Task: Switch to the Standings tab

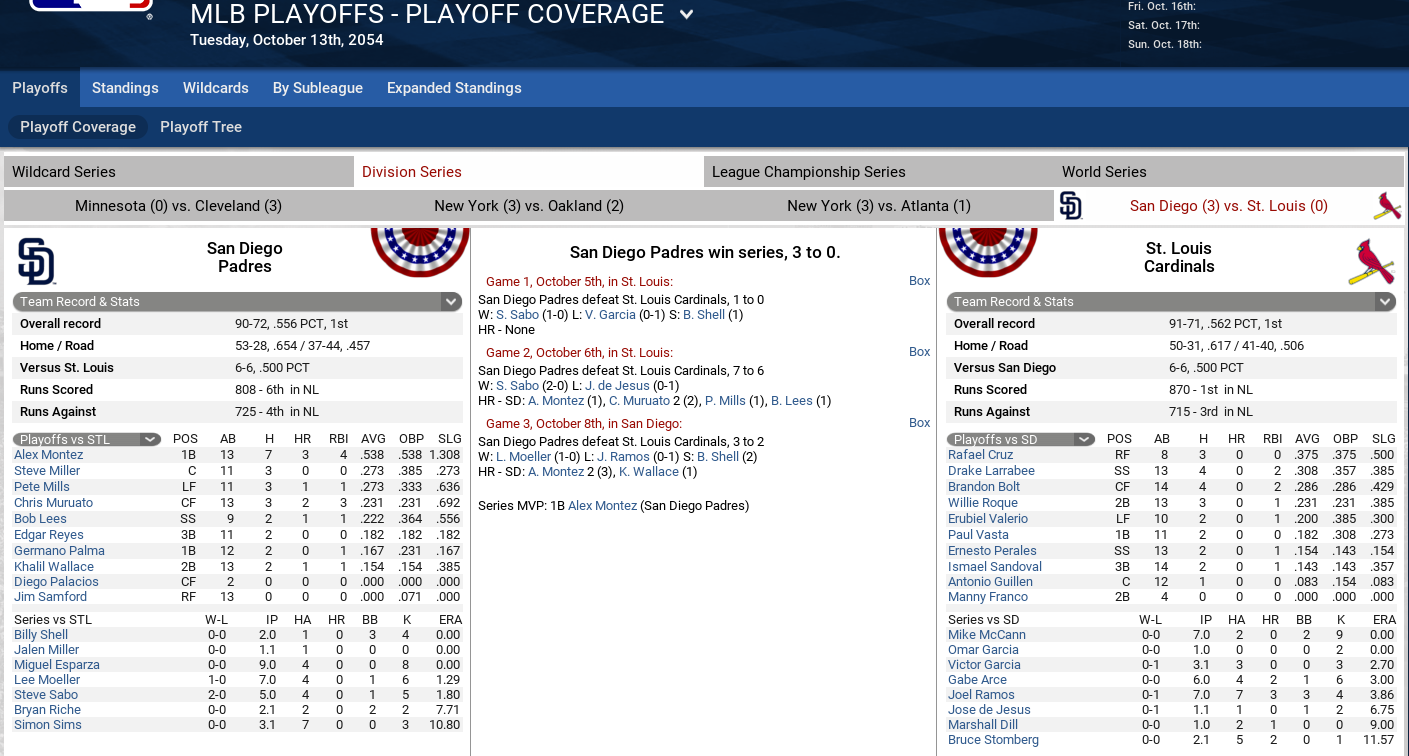Action: click(x=125, y=88)
